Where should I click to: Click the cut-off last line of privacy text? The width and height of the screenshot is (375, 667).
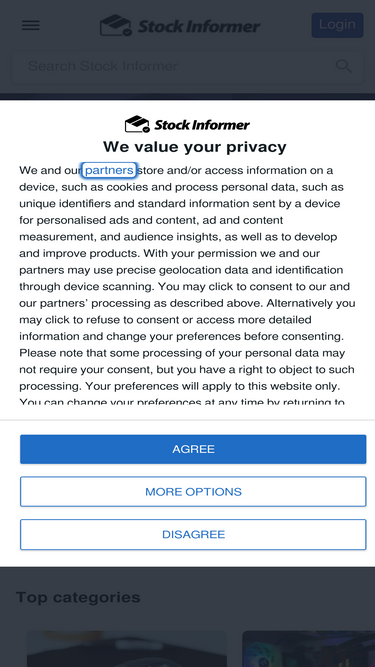pyautogui.click(x=182, y=402)
